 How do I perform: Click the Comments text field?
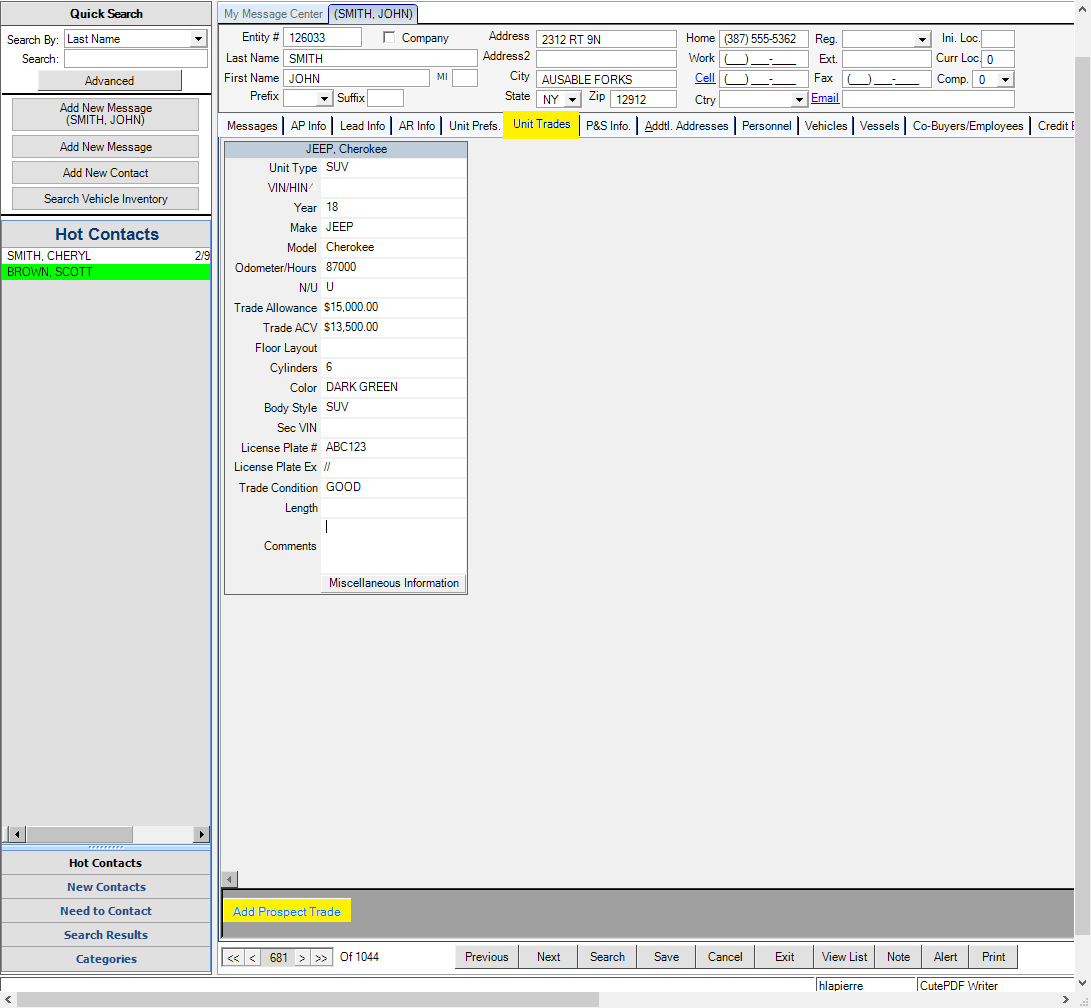point(393,545)
